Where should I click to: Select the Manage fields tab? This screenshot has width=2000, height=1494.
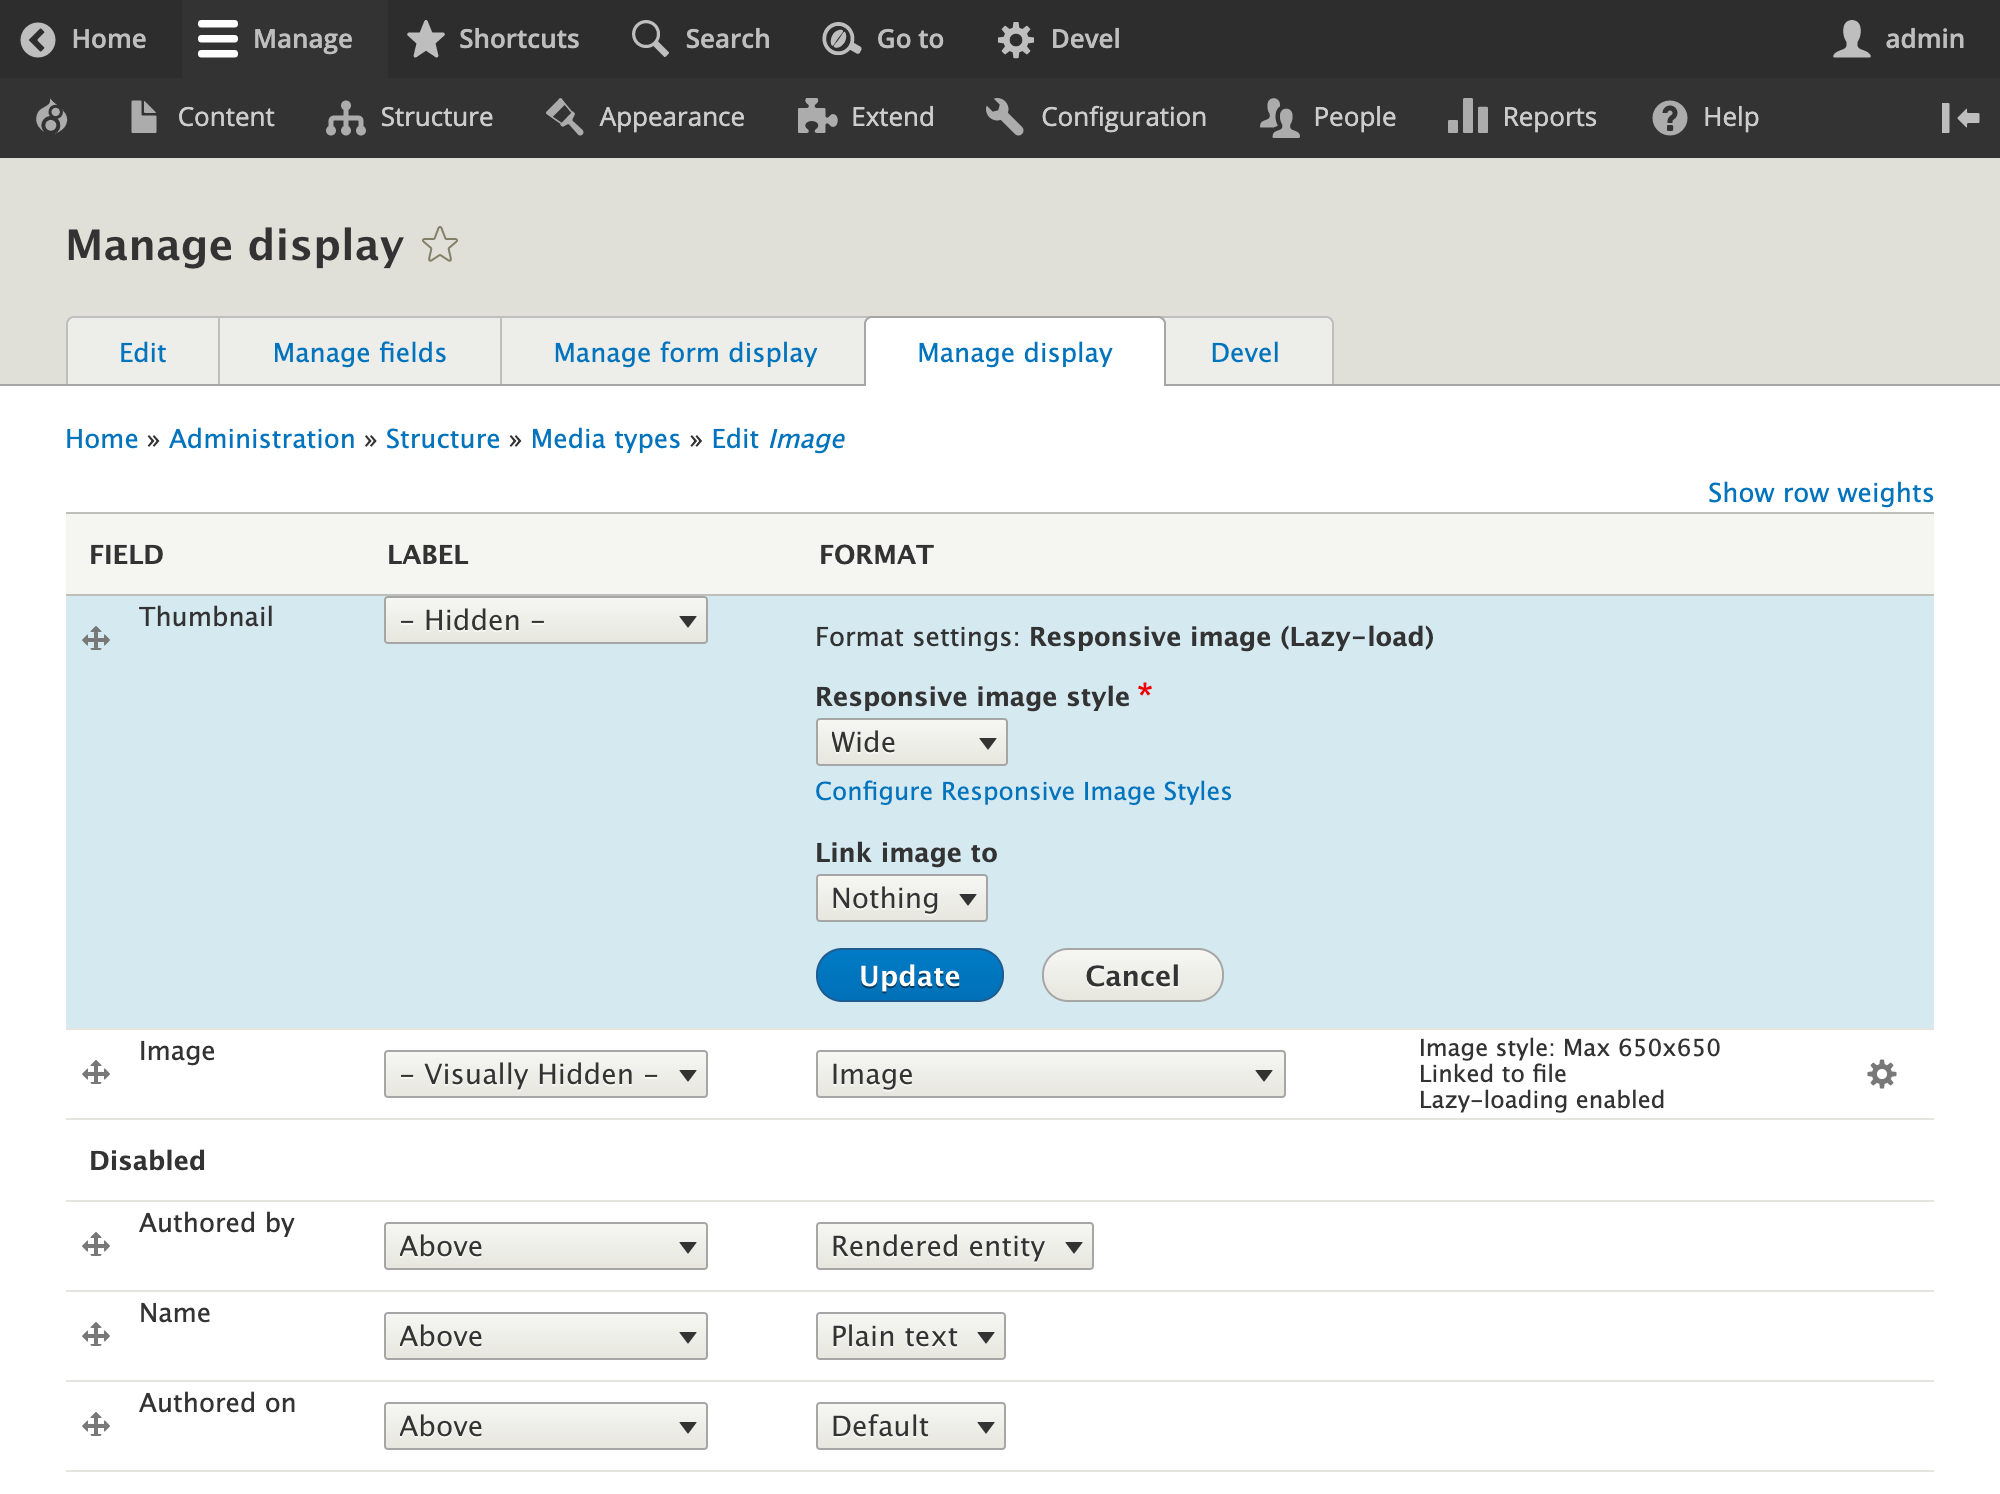359,352
